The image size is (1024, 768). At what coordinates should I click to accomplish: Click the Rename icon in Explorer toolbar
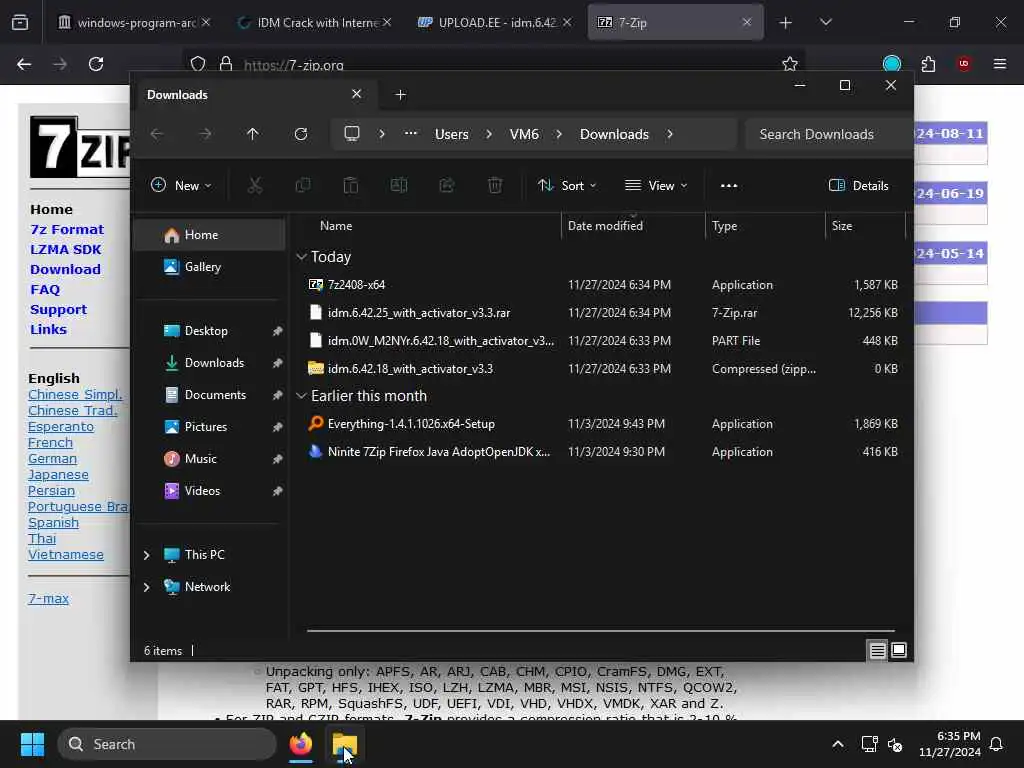398,185
